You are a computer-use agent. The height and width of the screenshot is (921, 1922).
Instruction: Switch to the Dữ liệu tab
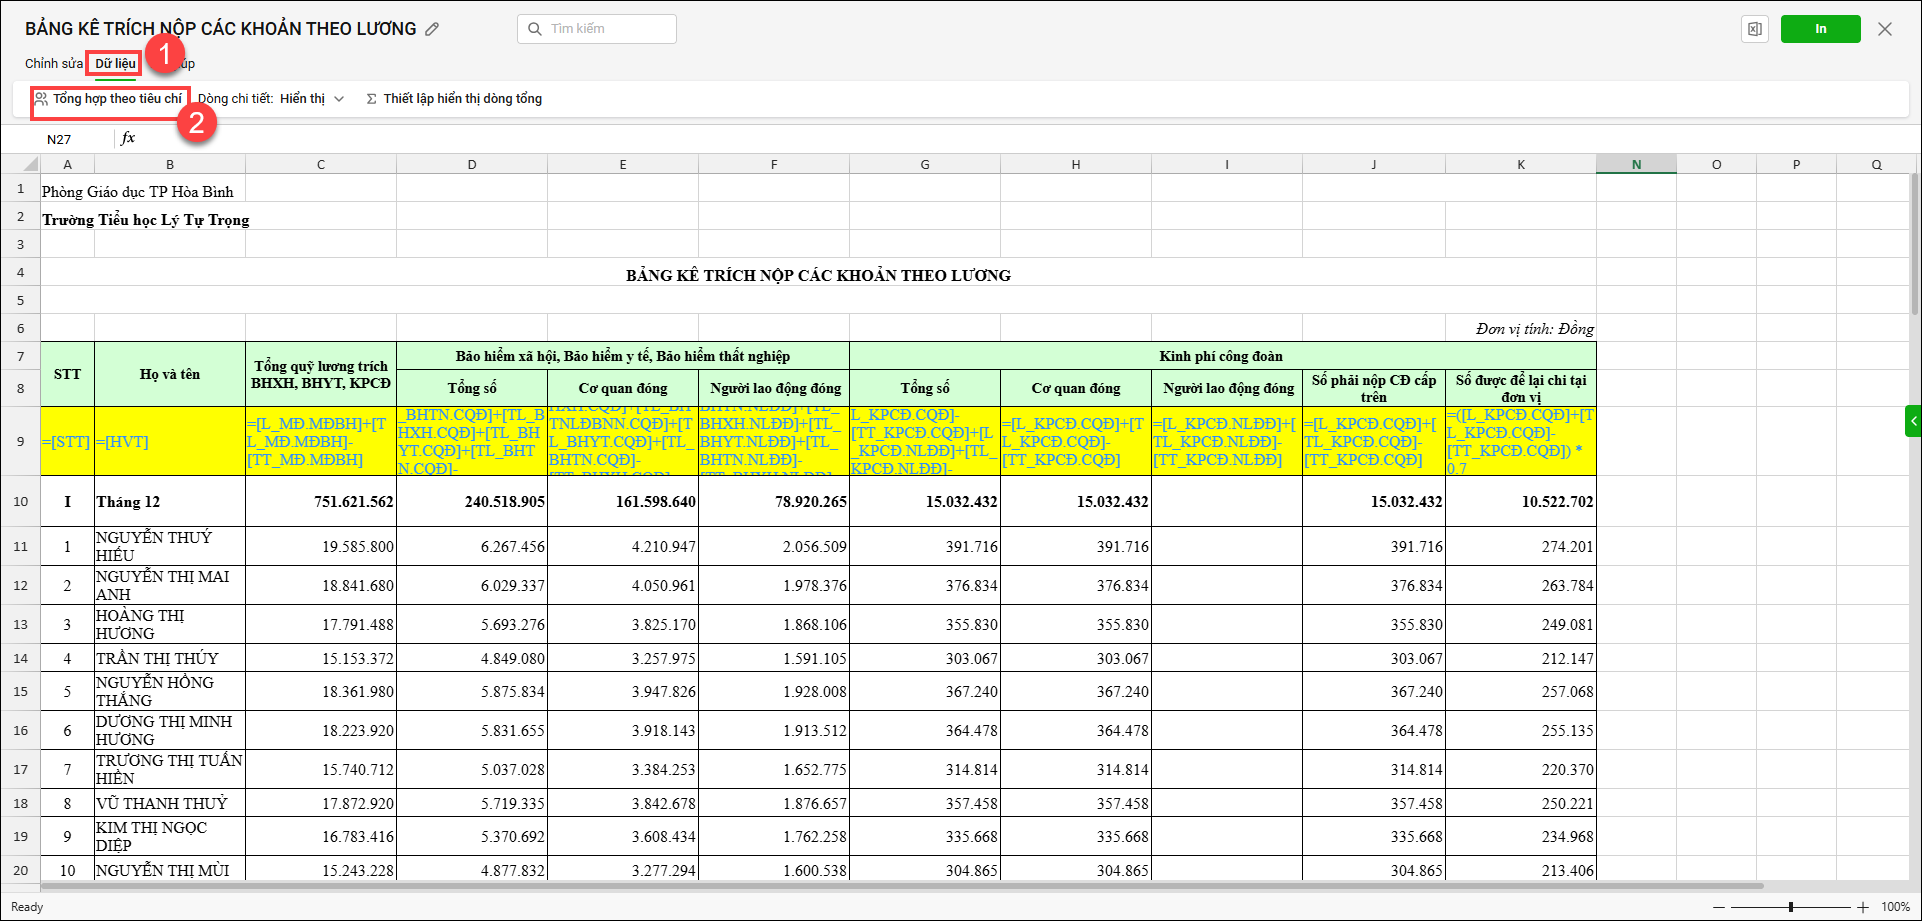[115, 63]
